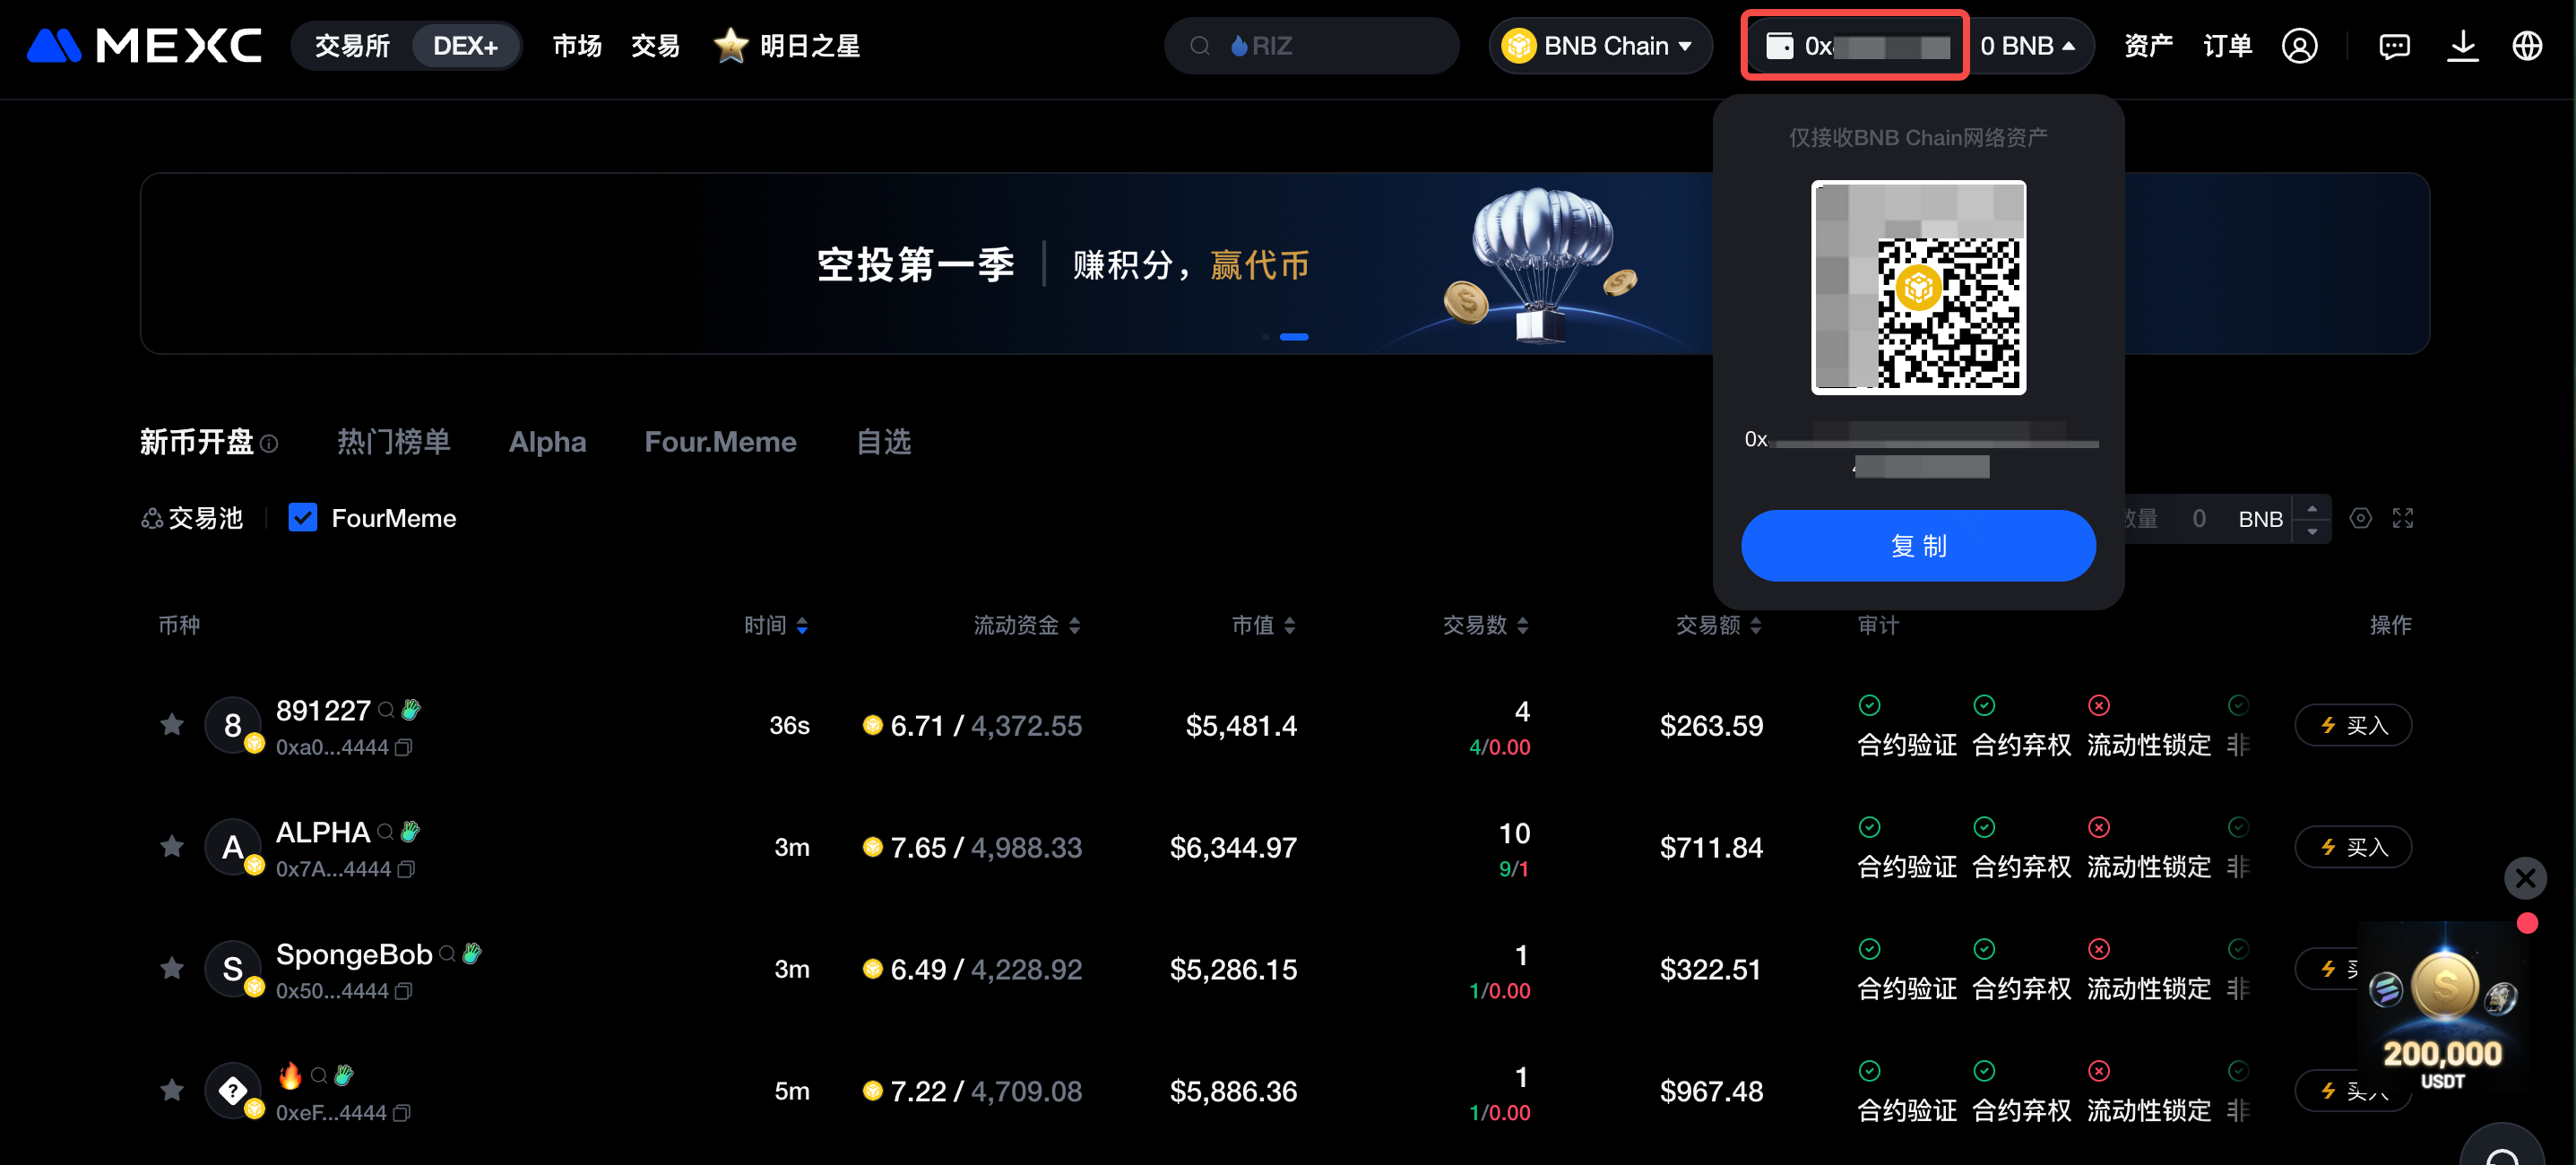Increase the BNB amount stepper up
The width and height of the screenshot is (2576, 1165).
point(2311,508)
